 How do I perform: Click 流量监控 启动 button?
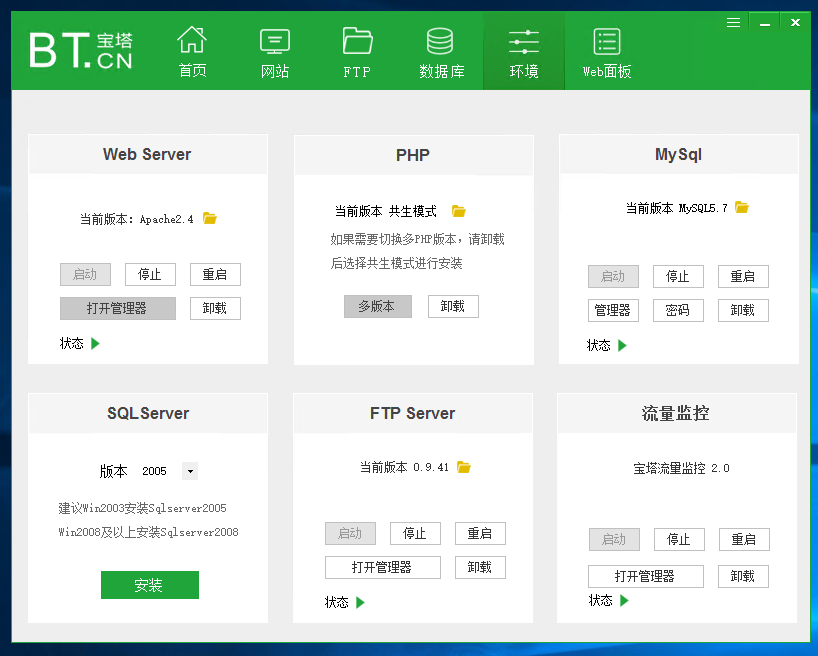pyautogui.click(x=614, y=540)
